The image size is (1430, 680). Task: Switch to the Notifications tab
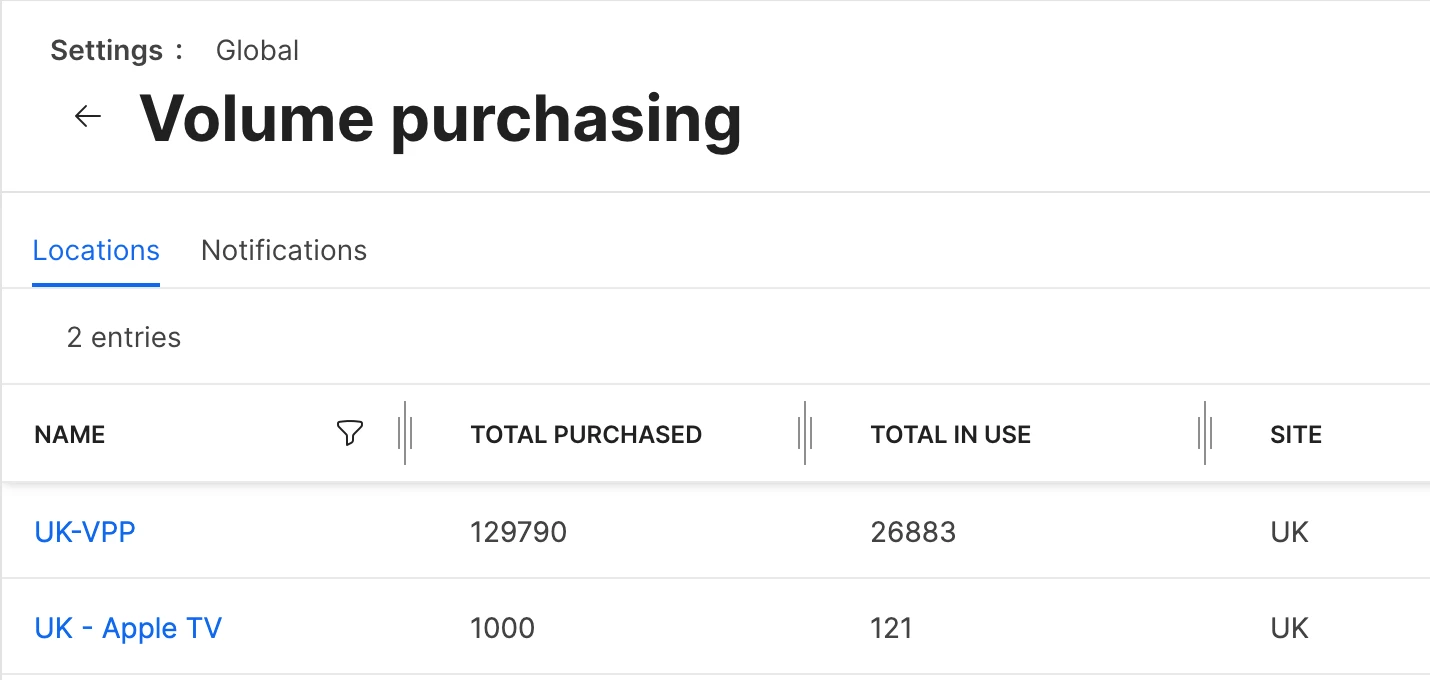pyautogui.click(x=284, y=250)
